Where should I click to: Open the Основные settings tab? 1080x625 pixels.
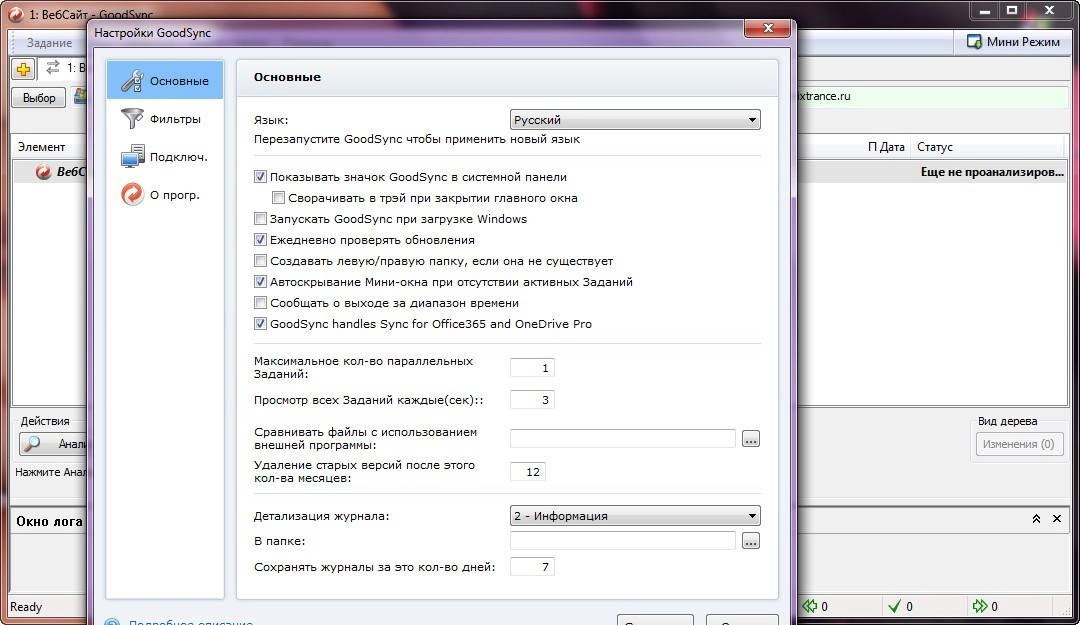tap(165, 80)
